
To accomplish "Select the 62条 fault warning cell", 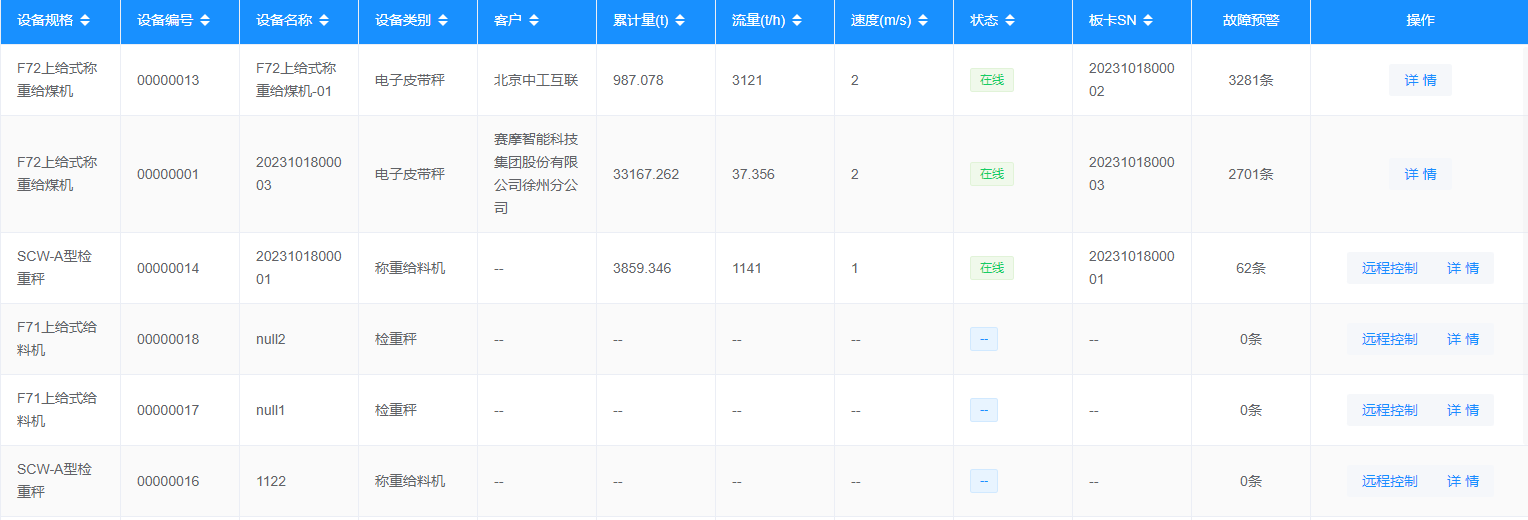I will 1250,268.
